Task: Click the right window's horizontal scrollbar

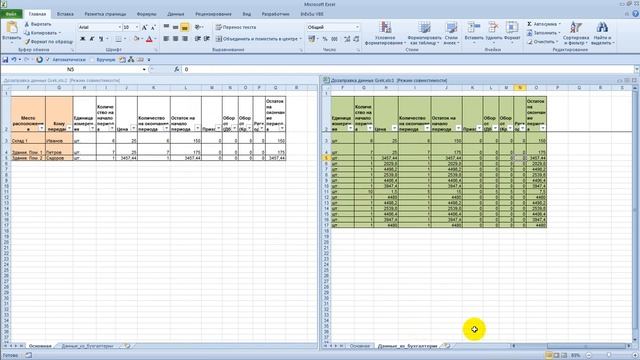Action: 570,346
